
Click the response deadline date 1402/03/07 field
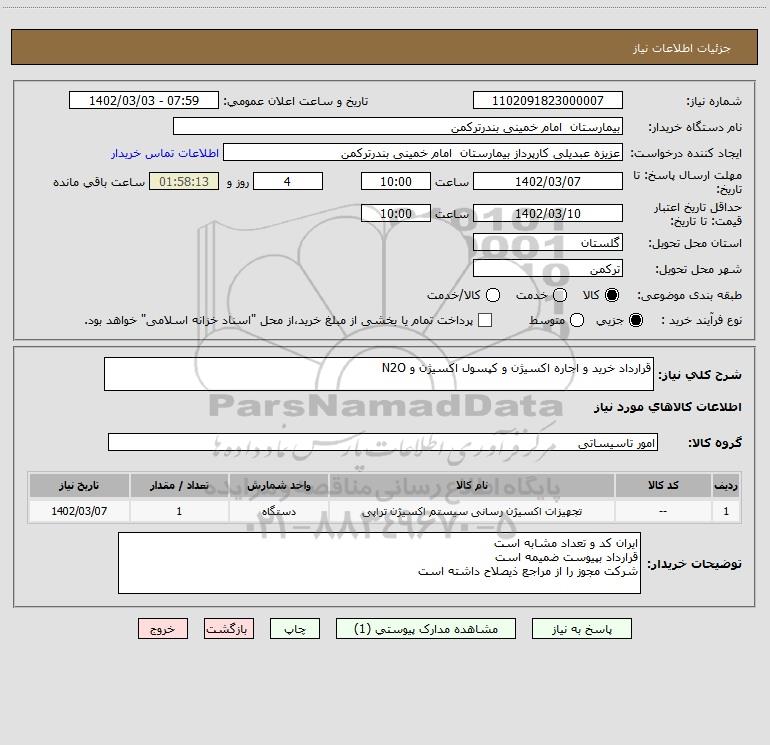click(548, 181)
